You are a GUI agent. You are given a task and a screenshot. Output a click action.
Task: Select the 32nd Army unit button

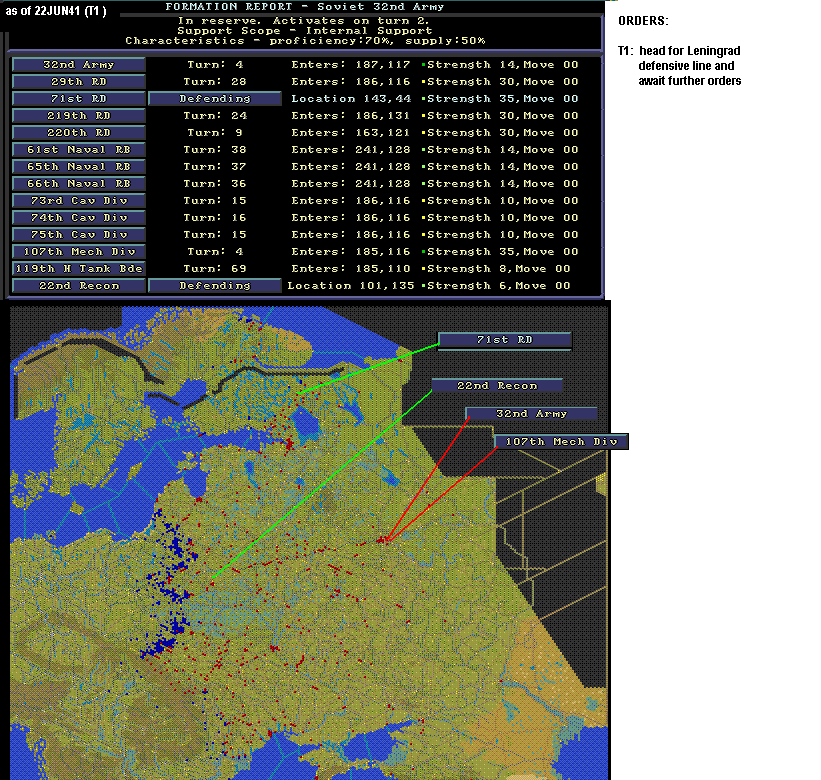[x=79, y=65]
